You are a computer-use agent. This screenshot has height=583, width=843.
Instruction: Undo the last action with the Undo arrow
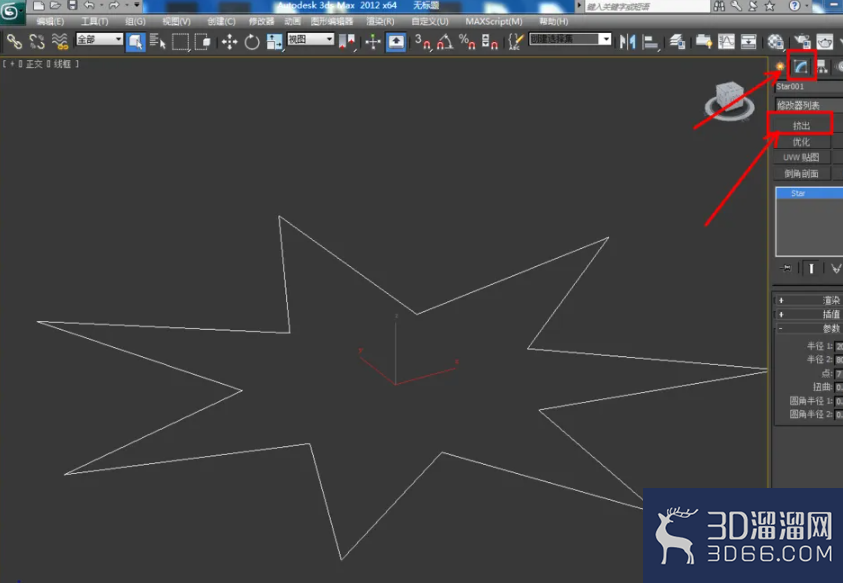[x=89, y=6]
